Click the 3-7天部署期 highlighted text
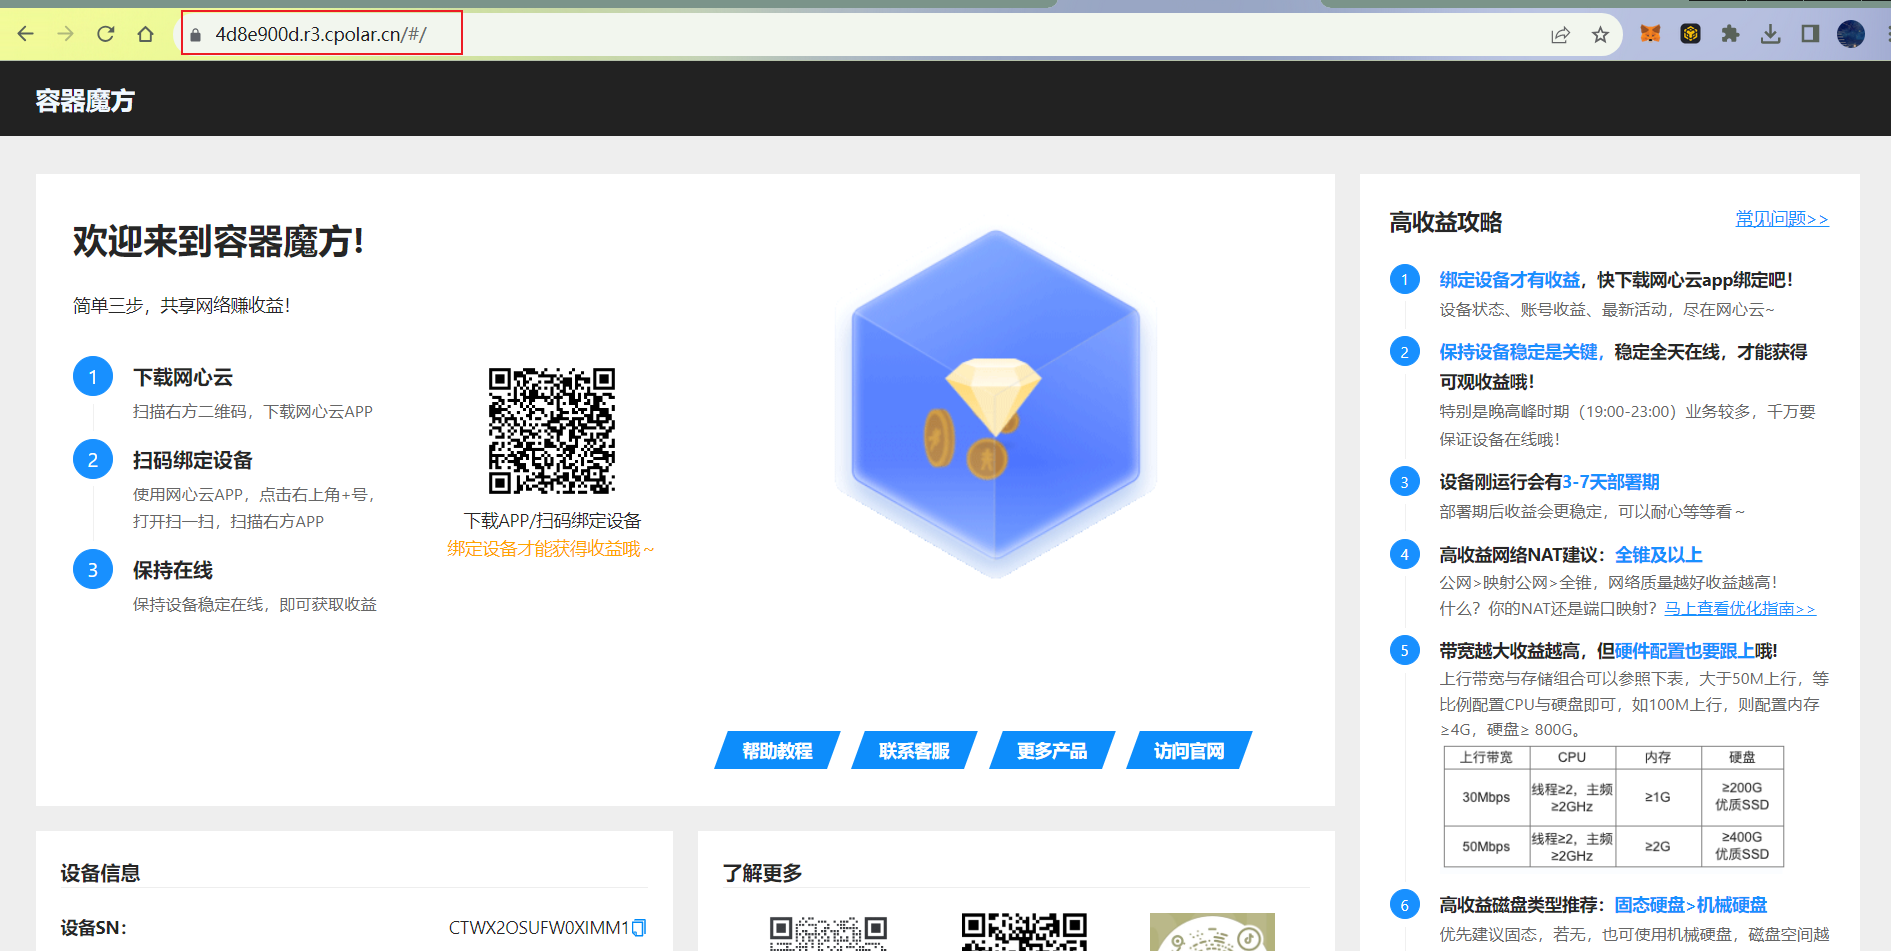1891x951 pixels. pos(1611,482)
